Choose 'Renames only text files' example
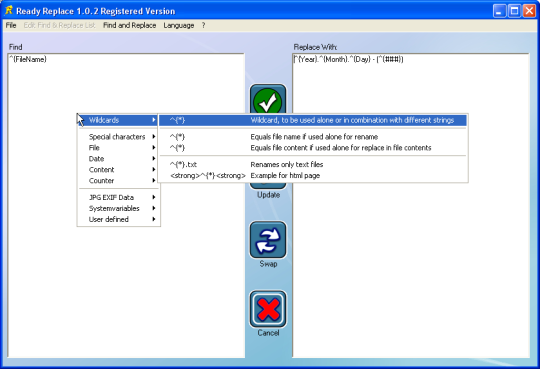This screenshot has width=540, height=369. point(313,164)
